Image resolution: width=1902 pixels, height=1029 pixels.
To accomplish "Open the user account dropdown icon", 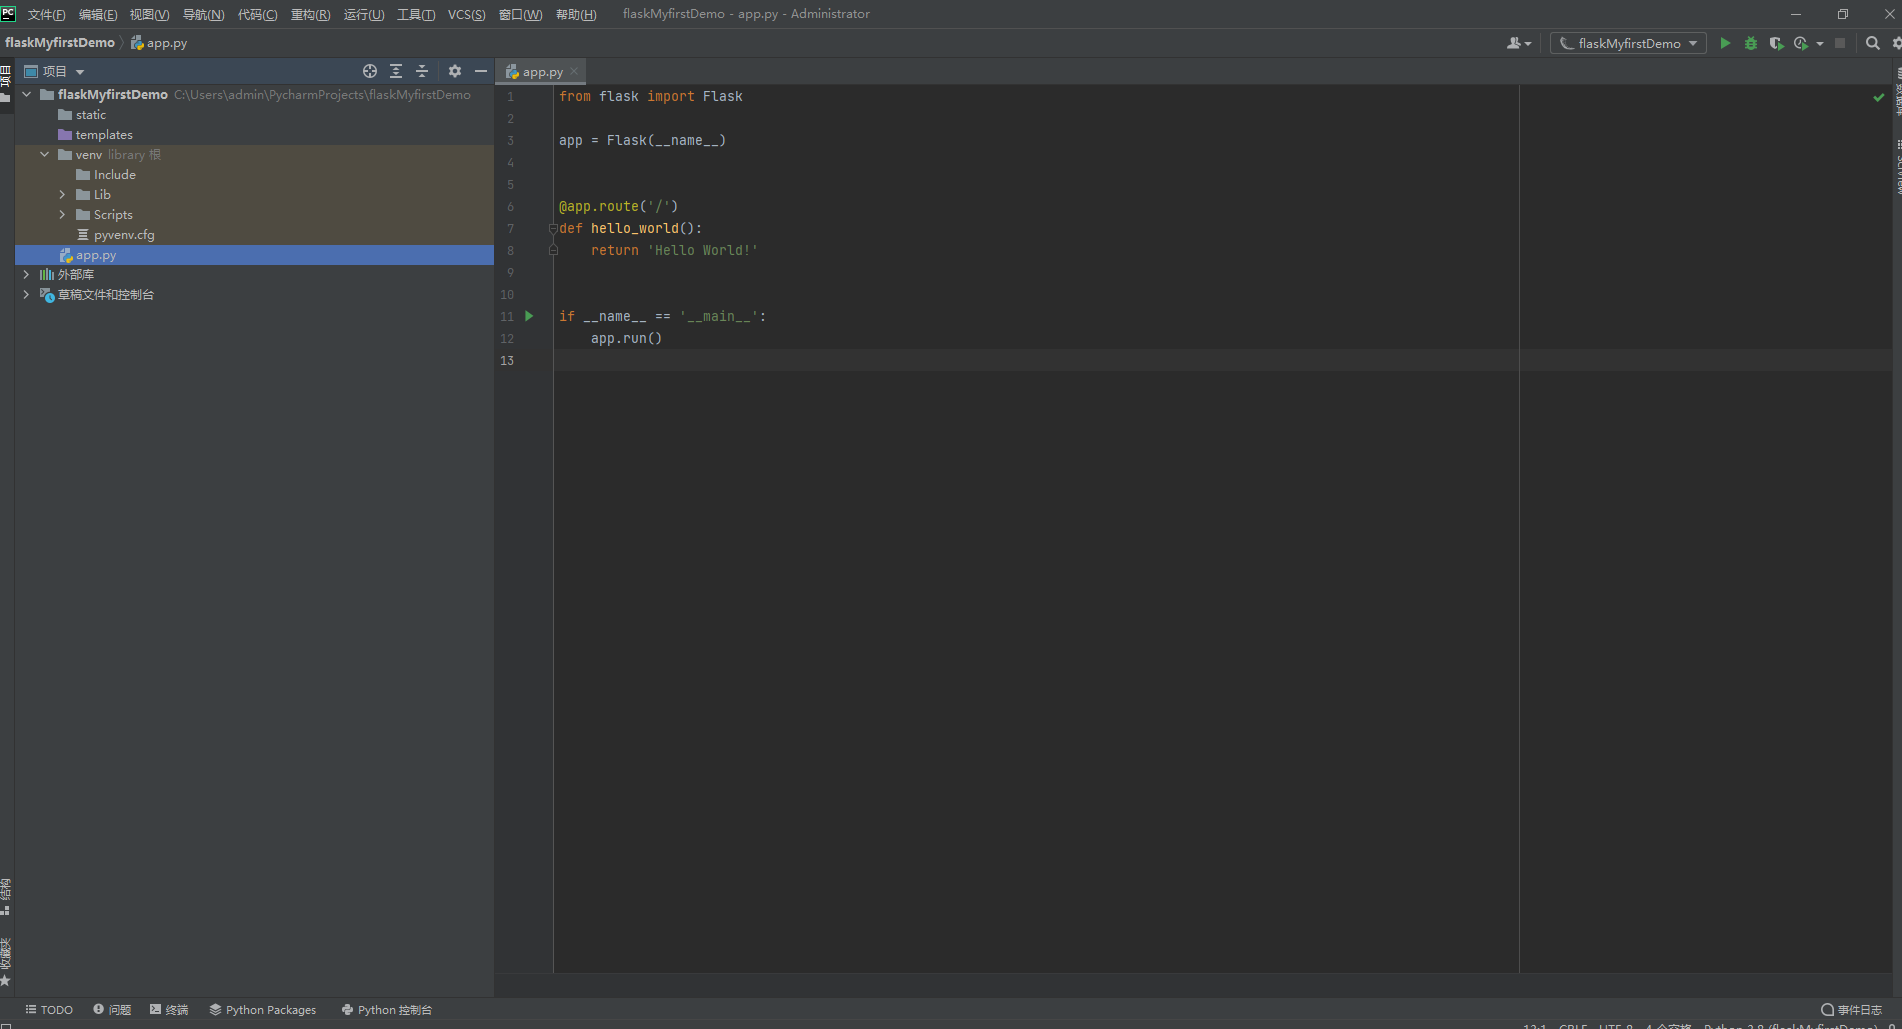I will [1518, 43].
